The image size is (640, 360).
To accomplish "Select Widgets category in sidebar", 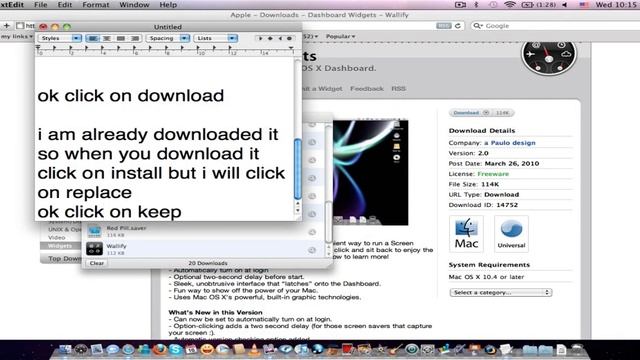I will (x=60, y=246).
